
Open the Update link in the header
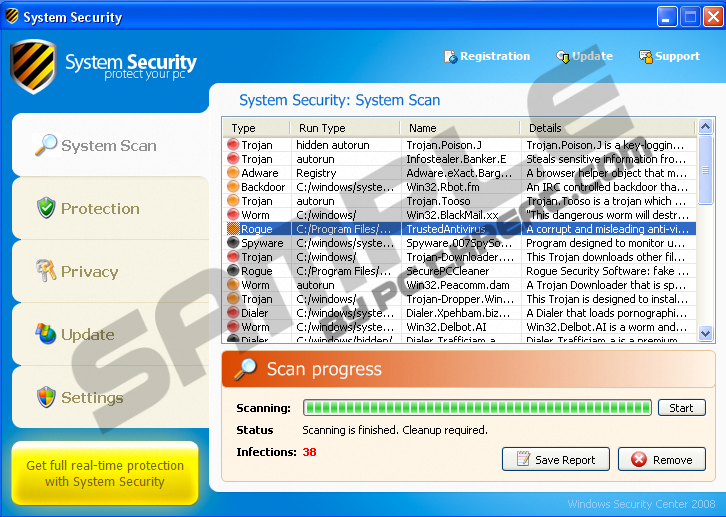[x=584, y=56]
